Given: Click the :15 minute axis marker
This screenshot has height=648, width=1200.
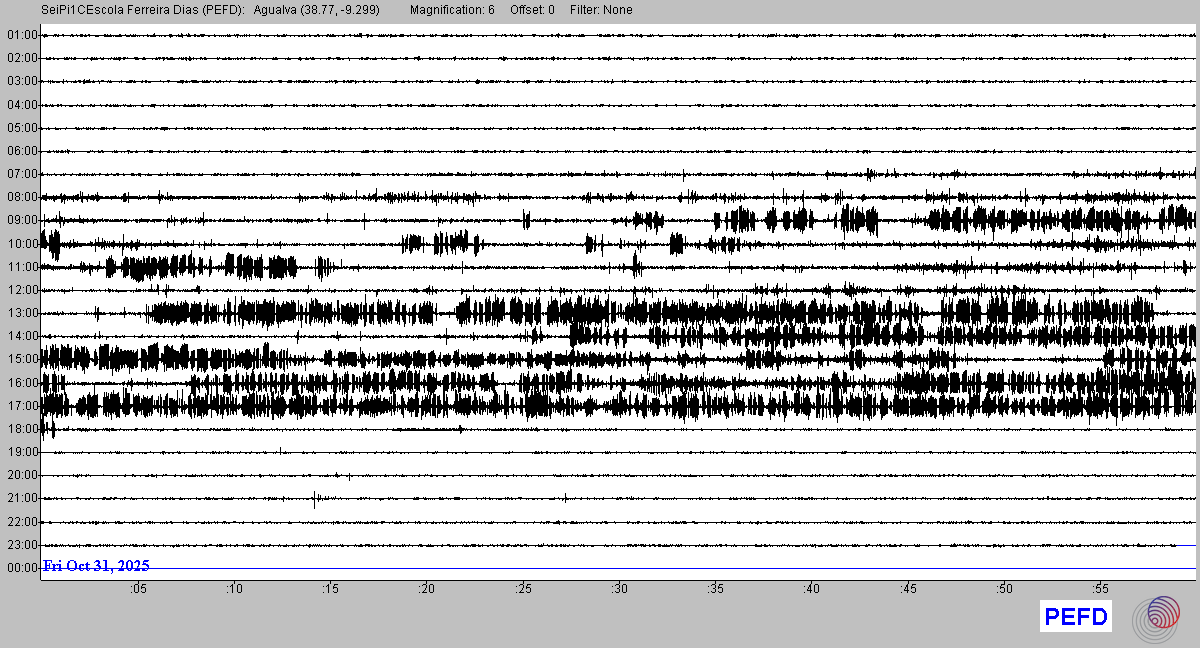Looking at the screenshot, I should (330, 589).
